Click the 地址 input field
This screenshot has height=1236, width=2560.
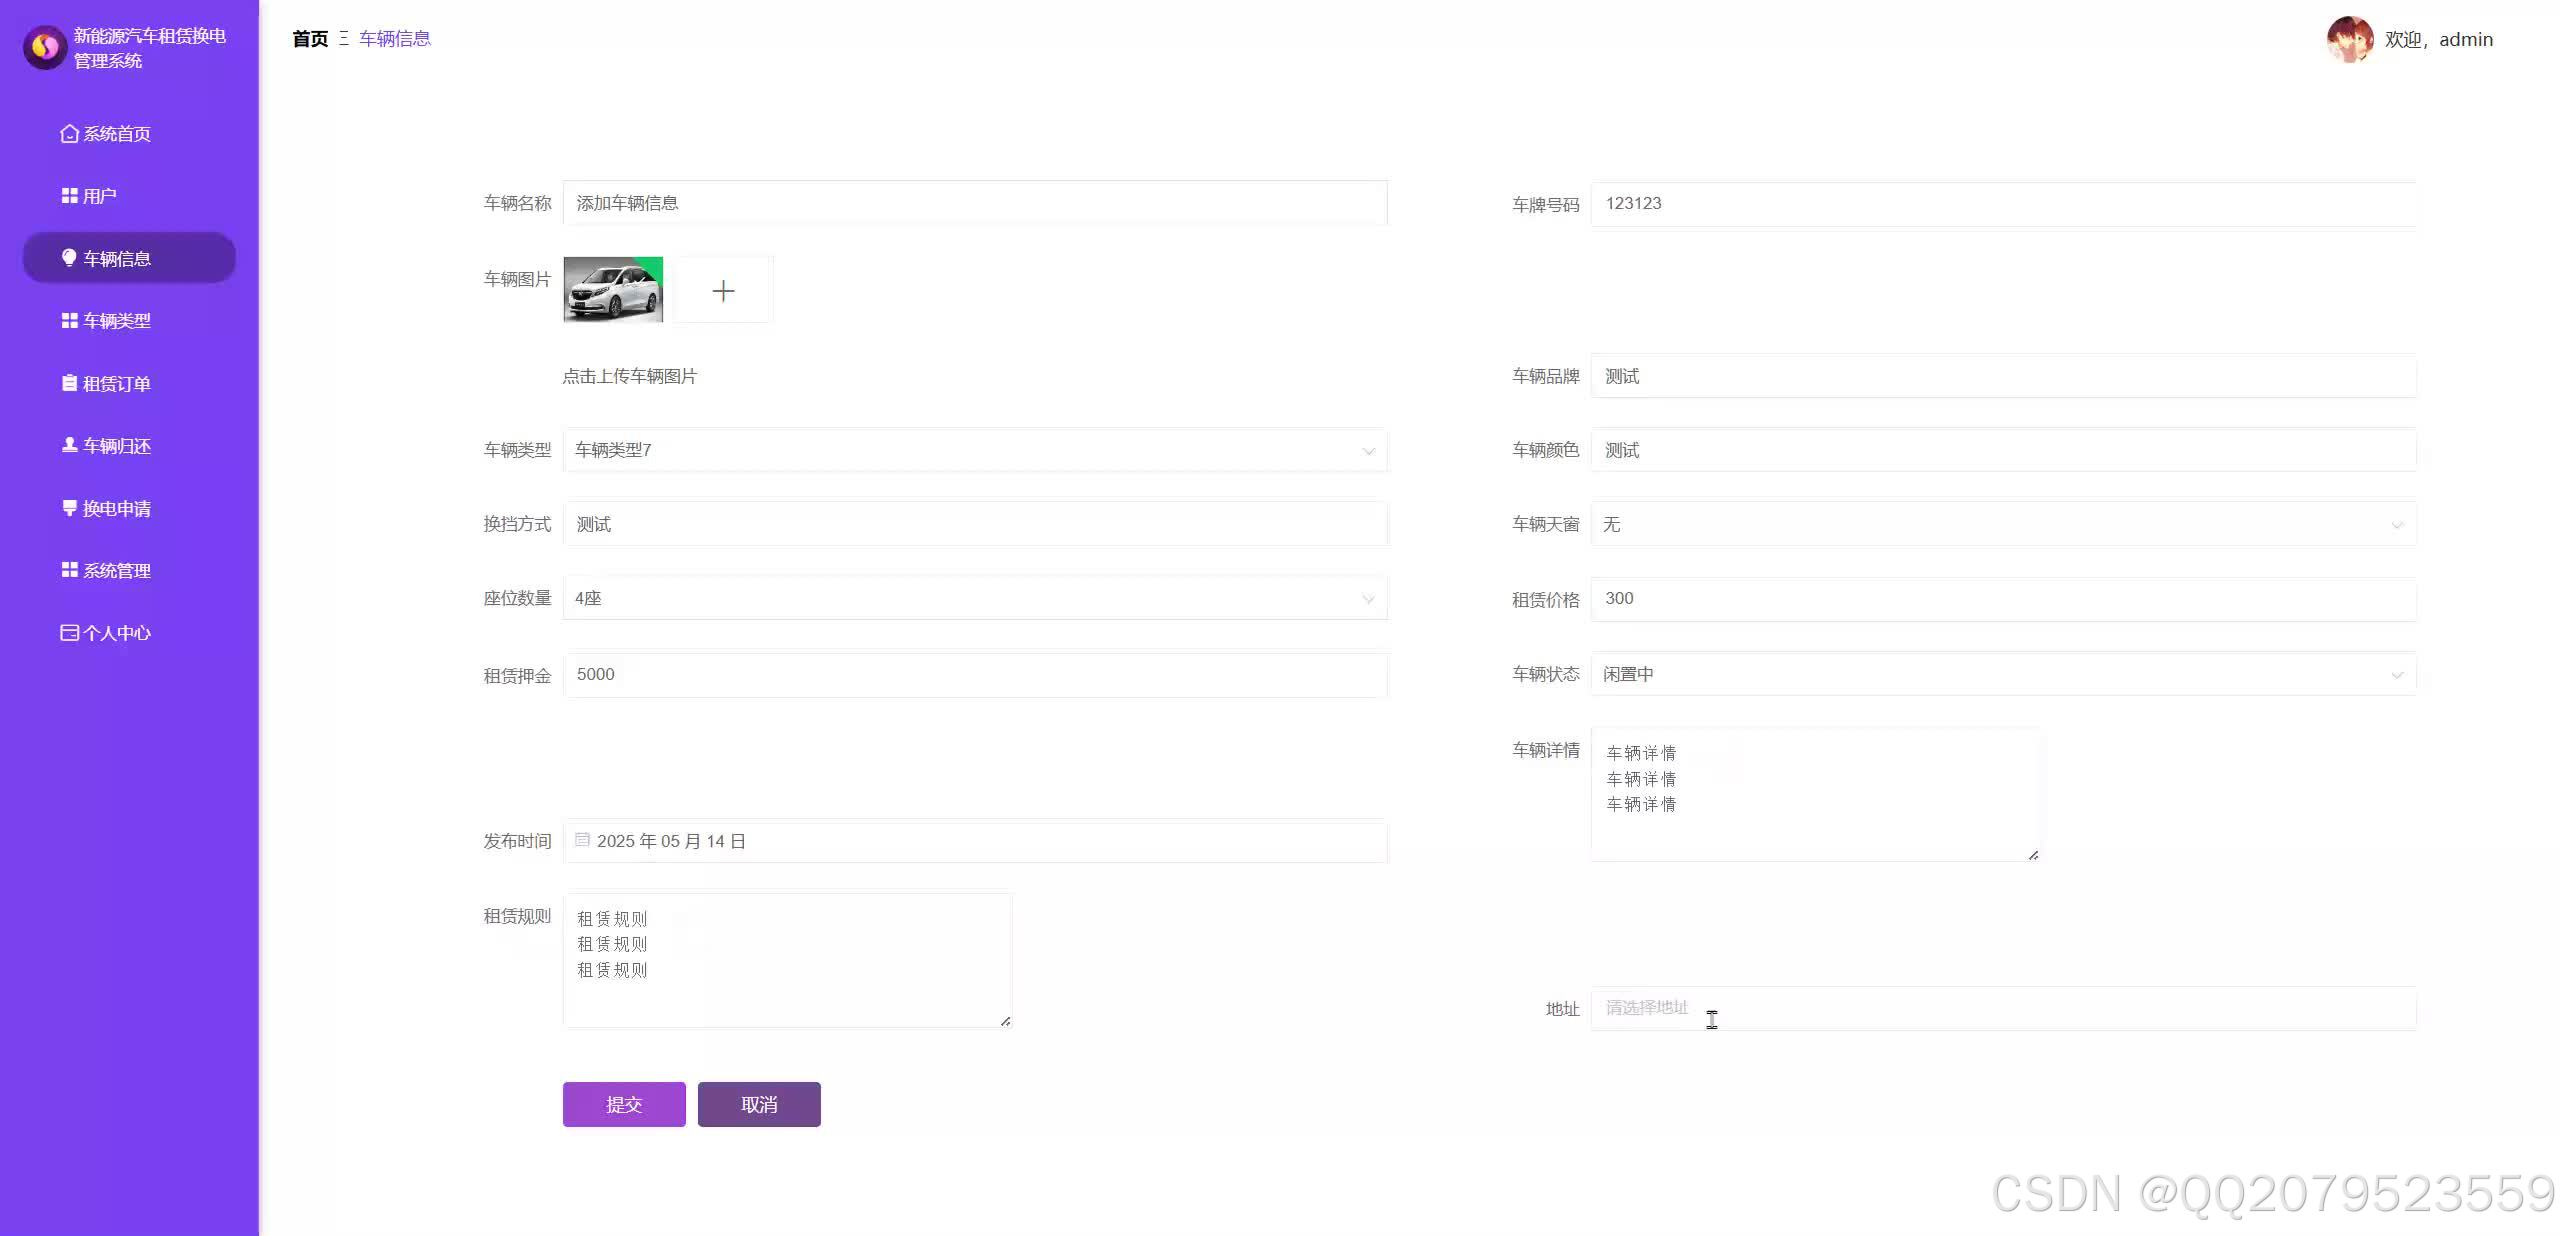point(2002,1009)
